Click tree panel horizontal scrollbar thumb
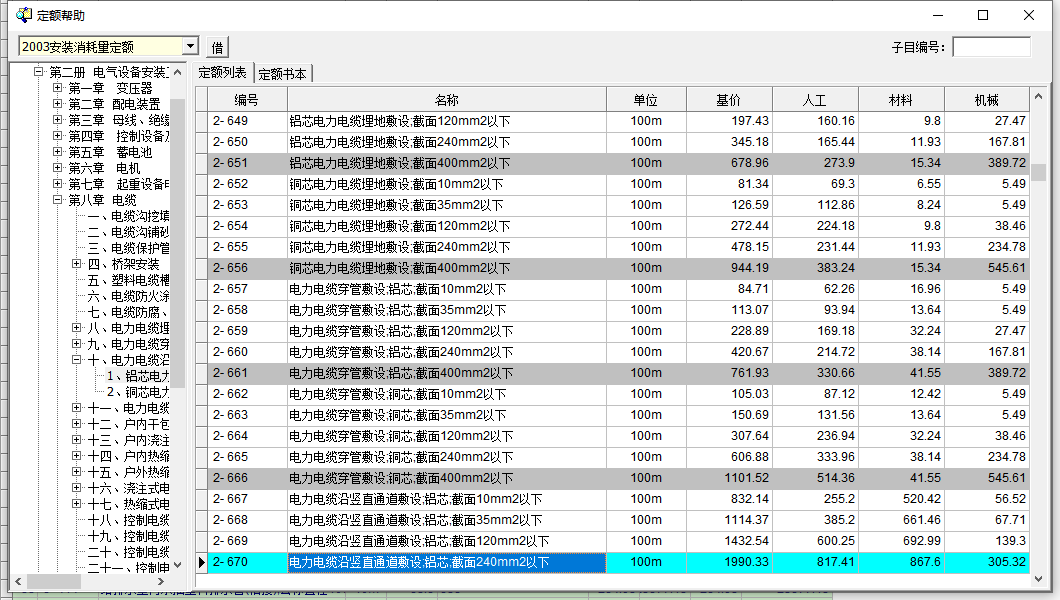1060x600 pixels. point(53,581)
